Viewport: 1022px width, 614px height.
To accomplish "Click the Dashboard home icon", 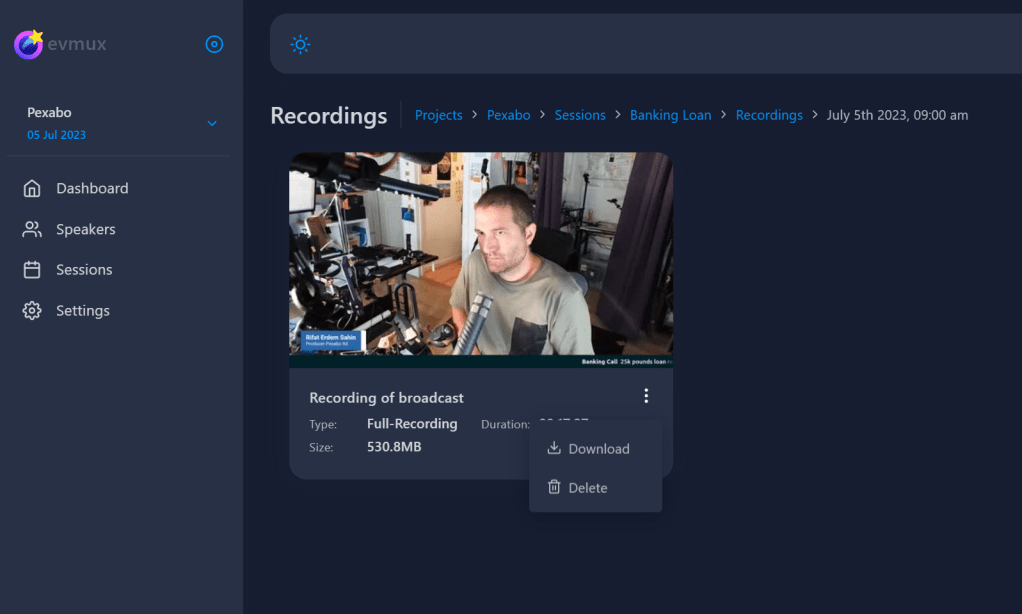I will pyautogui.click(x=32, y=188).
